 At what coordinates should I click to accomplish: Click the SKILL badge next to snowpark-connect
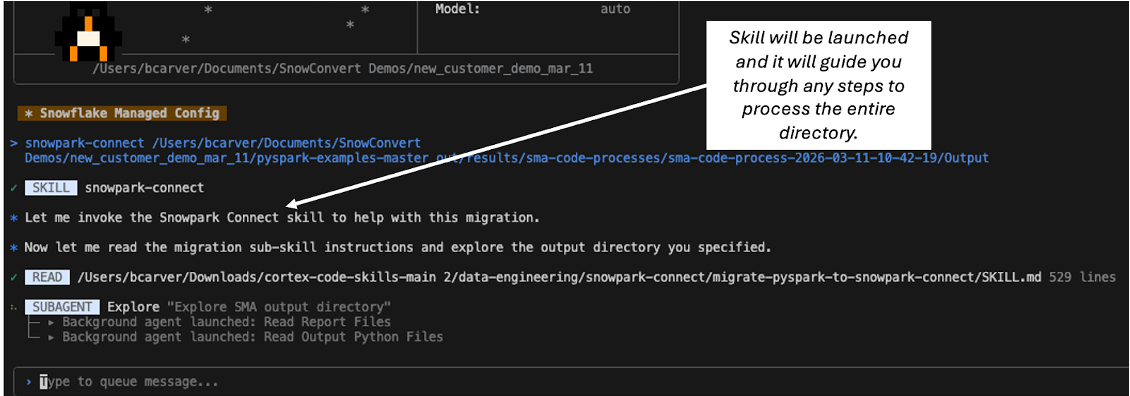point(50,188)
